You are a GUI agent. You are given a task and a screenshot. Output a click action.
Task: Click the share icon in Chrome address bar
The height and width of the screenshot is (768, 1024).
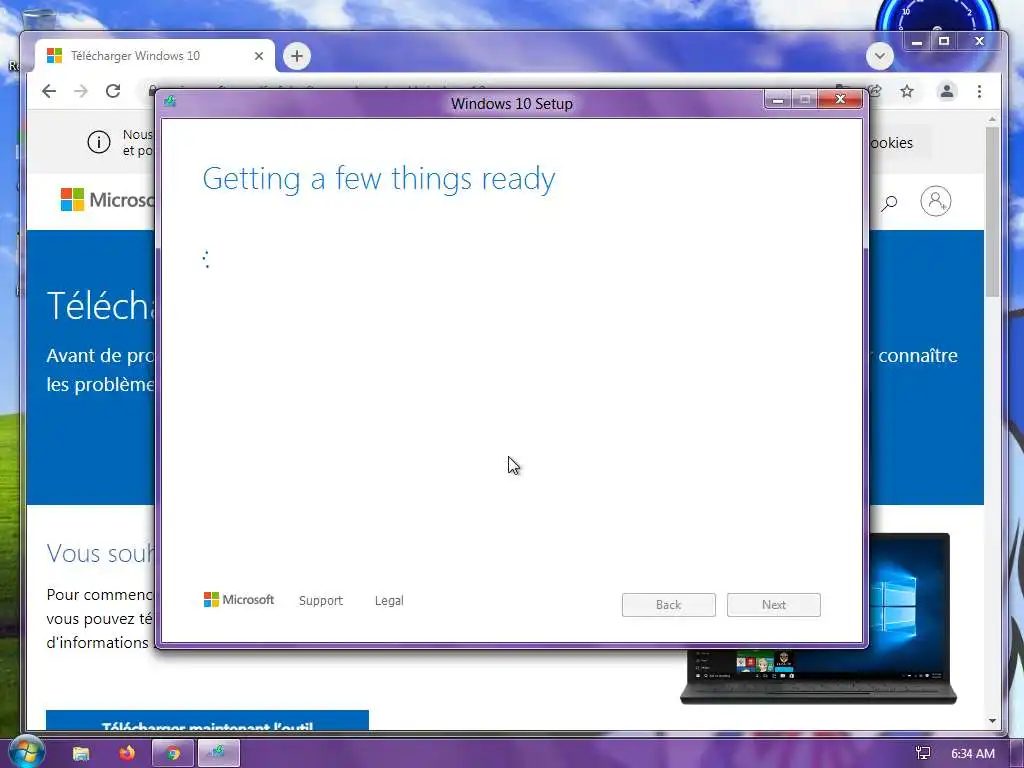coord(874,91)
